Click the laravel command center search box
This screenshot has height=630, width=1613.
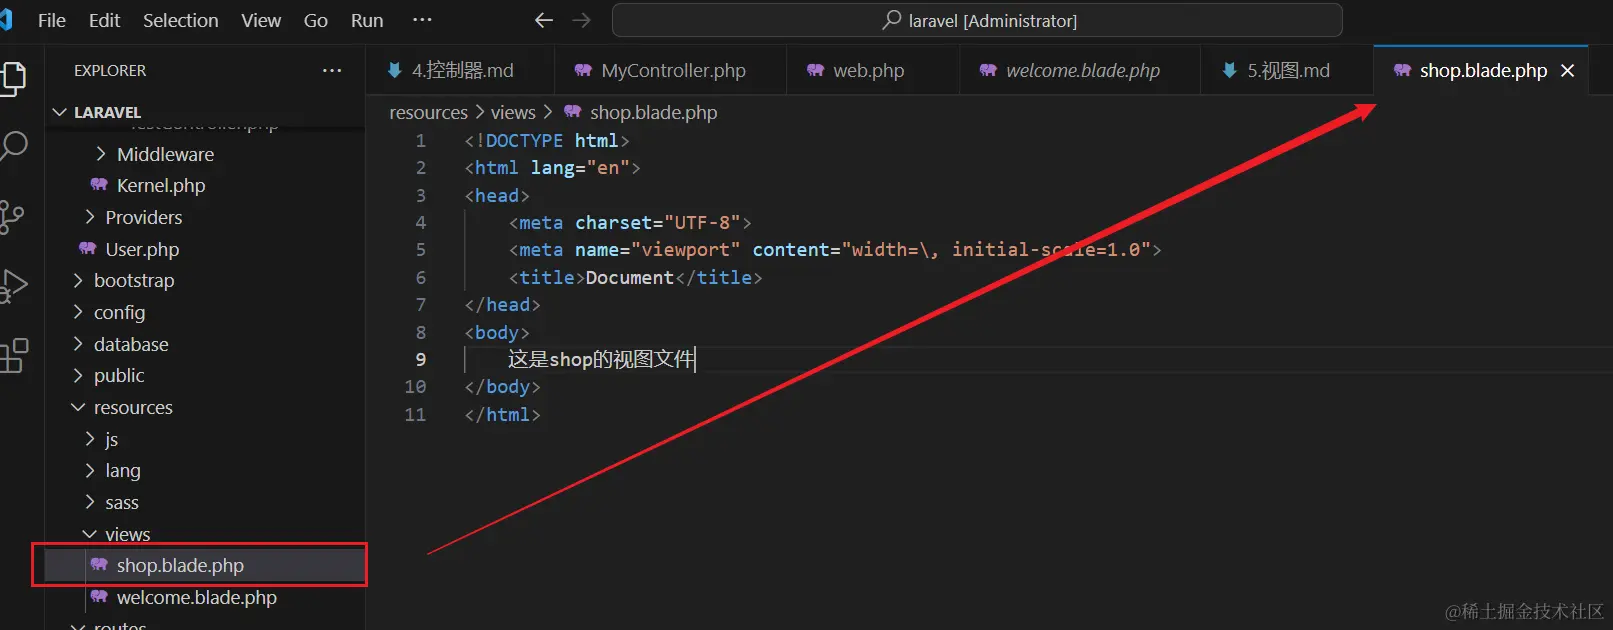(977, 20)
